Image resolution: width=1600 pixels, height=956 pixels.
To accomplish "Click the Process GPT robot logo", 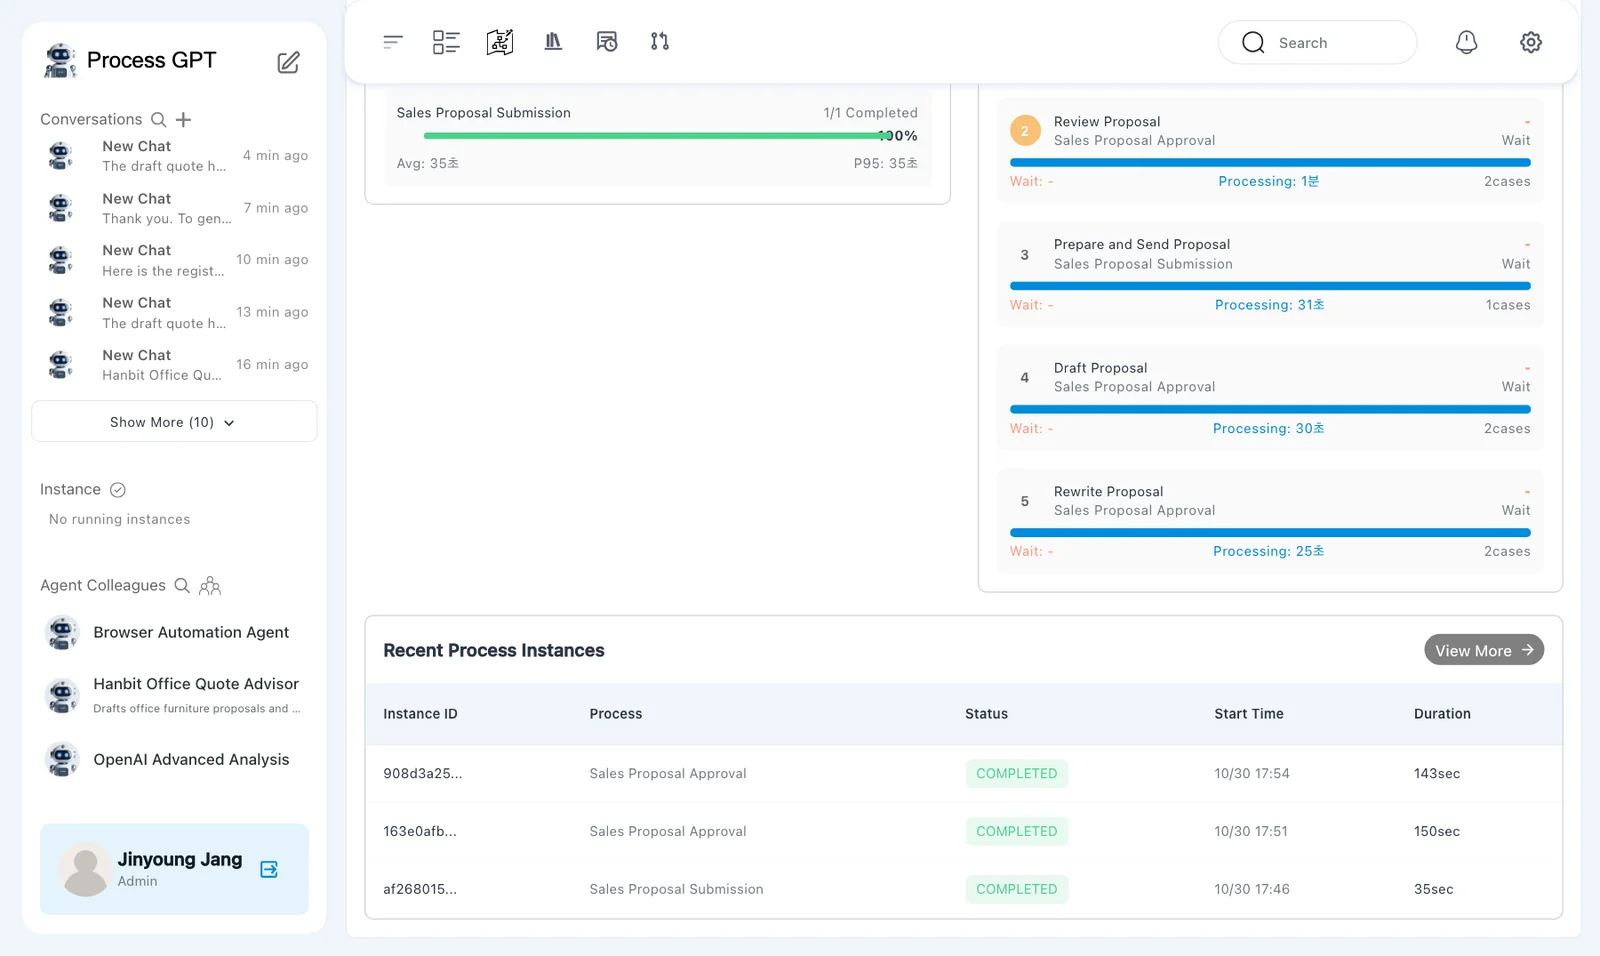I will 60,60.
